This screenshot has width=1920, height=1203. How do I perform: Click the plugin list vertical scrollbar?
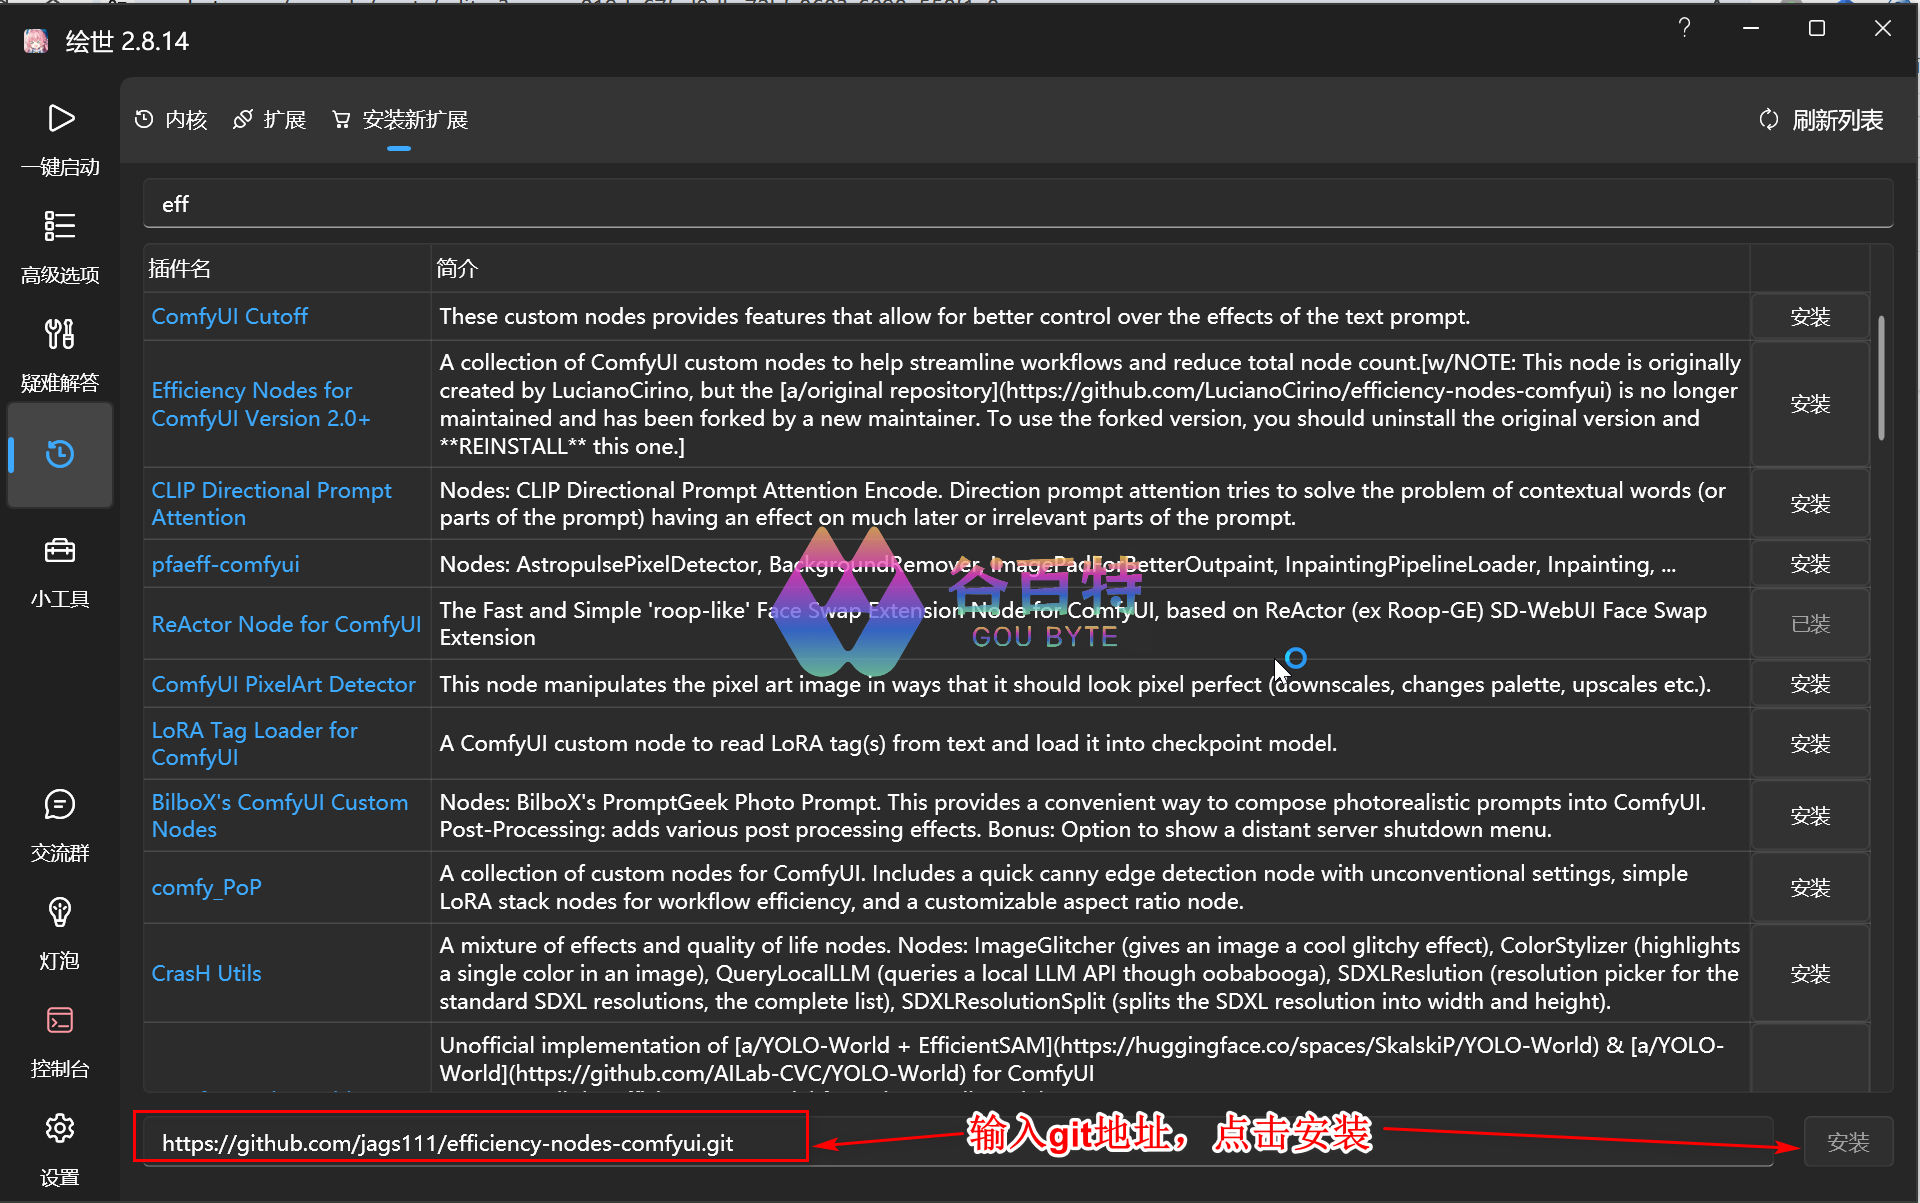coord(1881,378)
